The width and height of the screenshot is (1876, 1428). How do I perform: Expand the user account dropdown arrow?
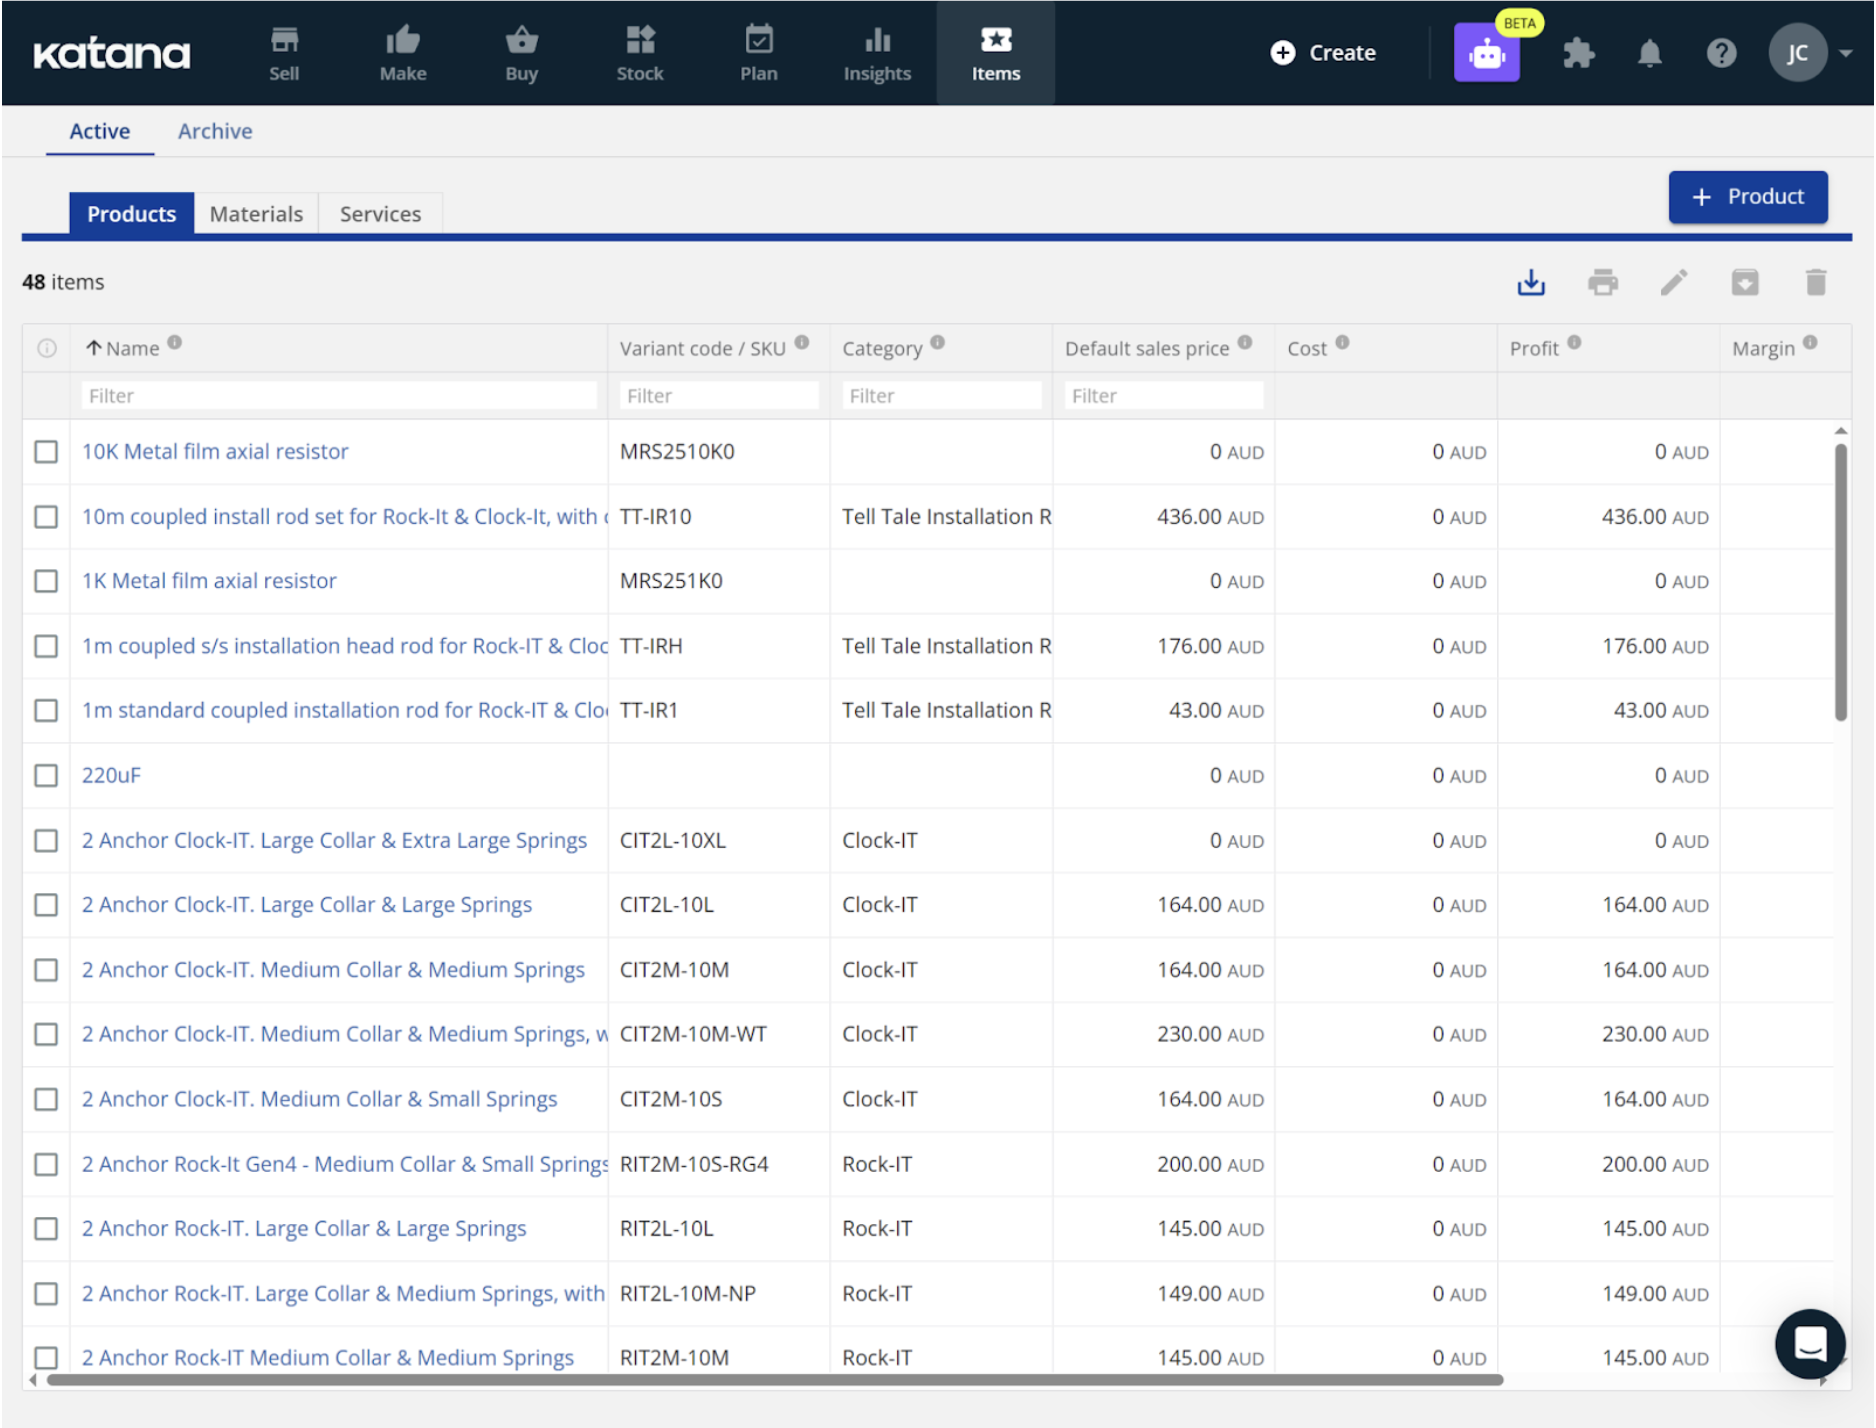tap(1846, 54)
